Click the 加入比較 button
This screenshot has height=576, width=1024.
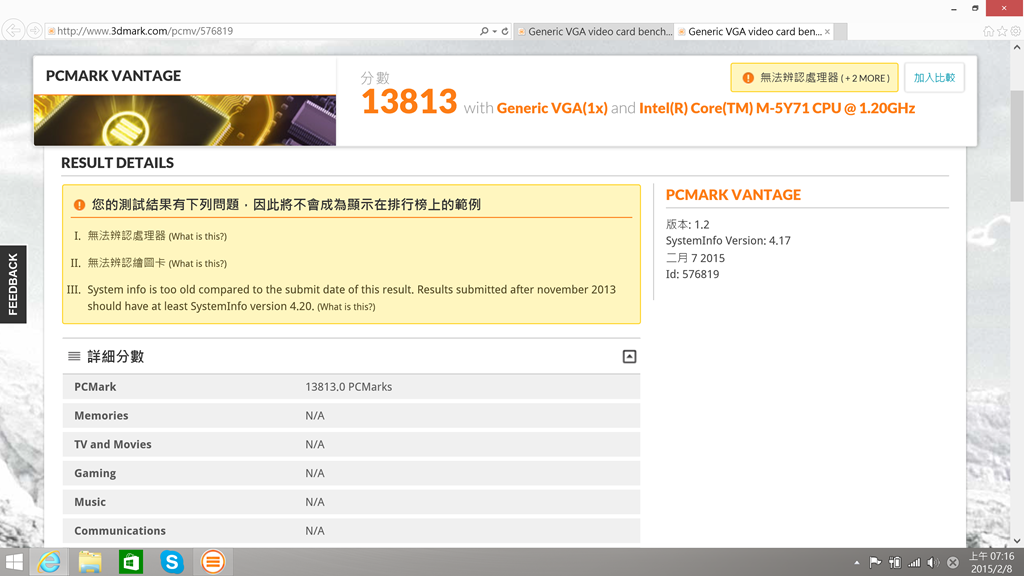tap(934, 78)
